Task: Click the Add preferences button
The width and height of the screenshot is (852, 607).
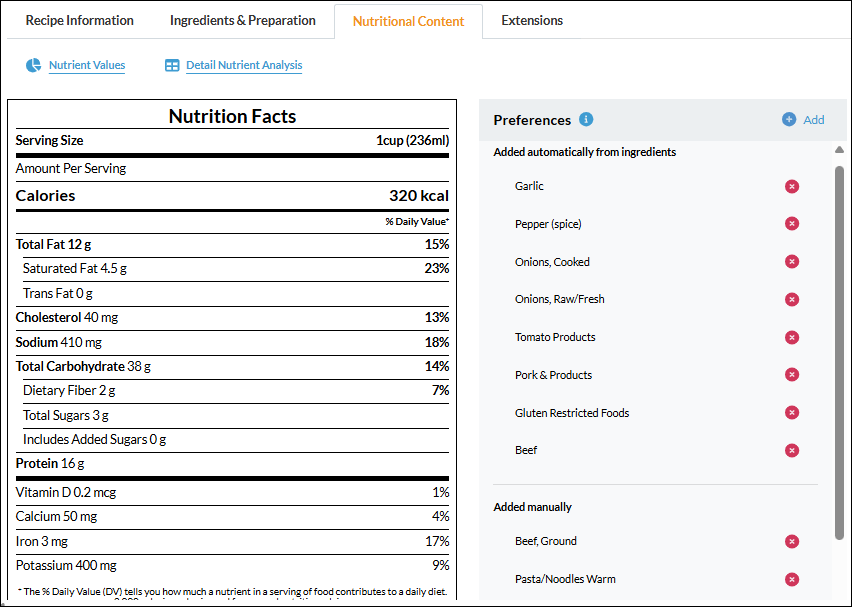Action: [803, 120]
